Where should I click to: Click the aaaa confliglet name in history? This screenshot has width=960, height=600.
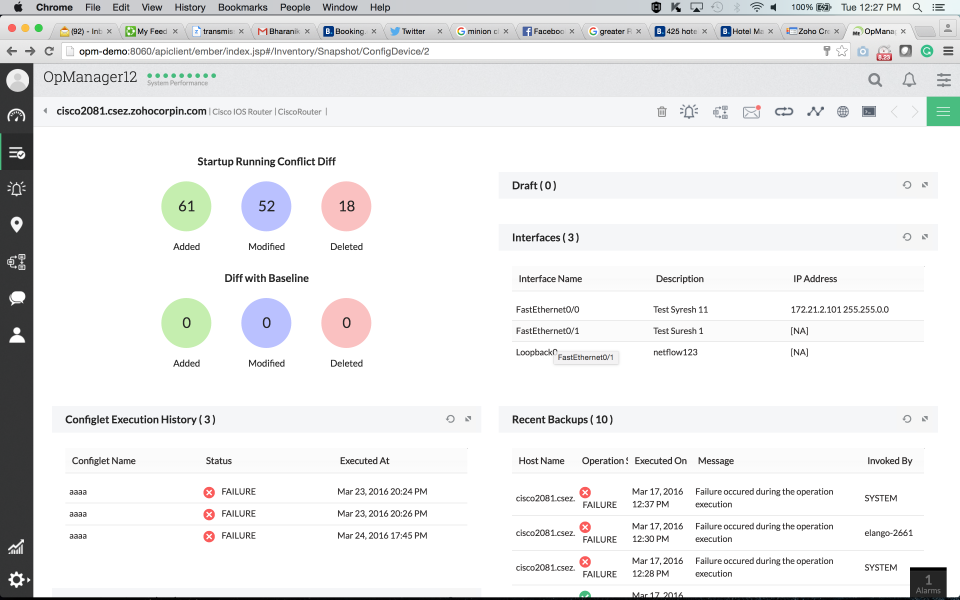(80, 491)
